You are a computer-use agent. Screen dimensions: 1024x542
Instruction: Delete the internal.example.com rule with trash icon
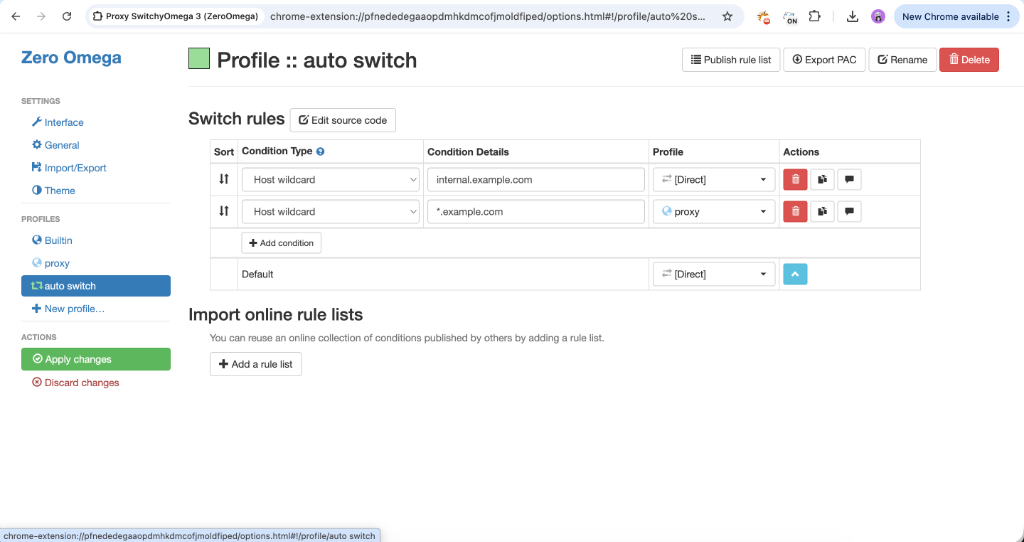794,180
